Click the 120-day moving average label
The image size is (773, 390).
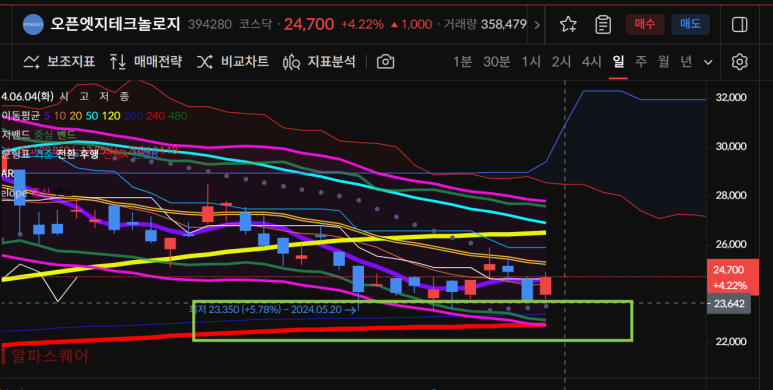coord(111,116)
